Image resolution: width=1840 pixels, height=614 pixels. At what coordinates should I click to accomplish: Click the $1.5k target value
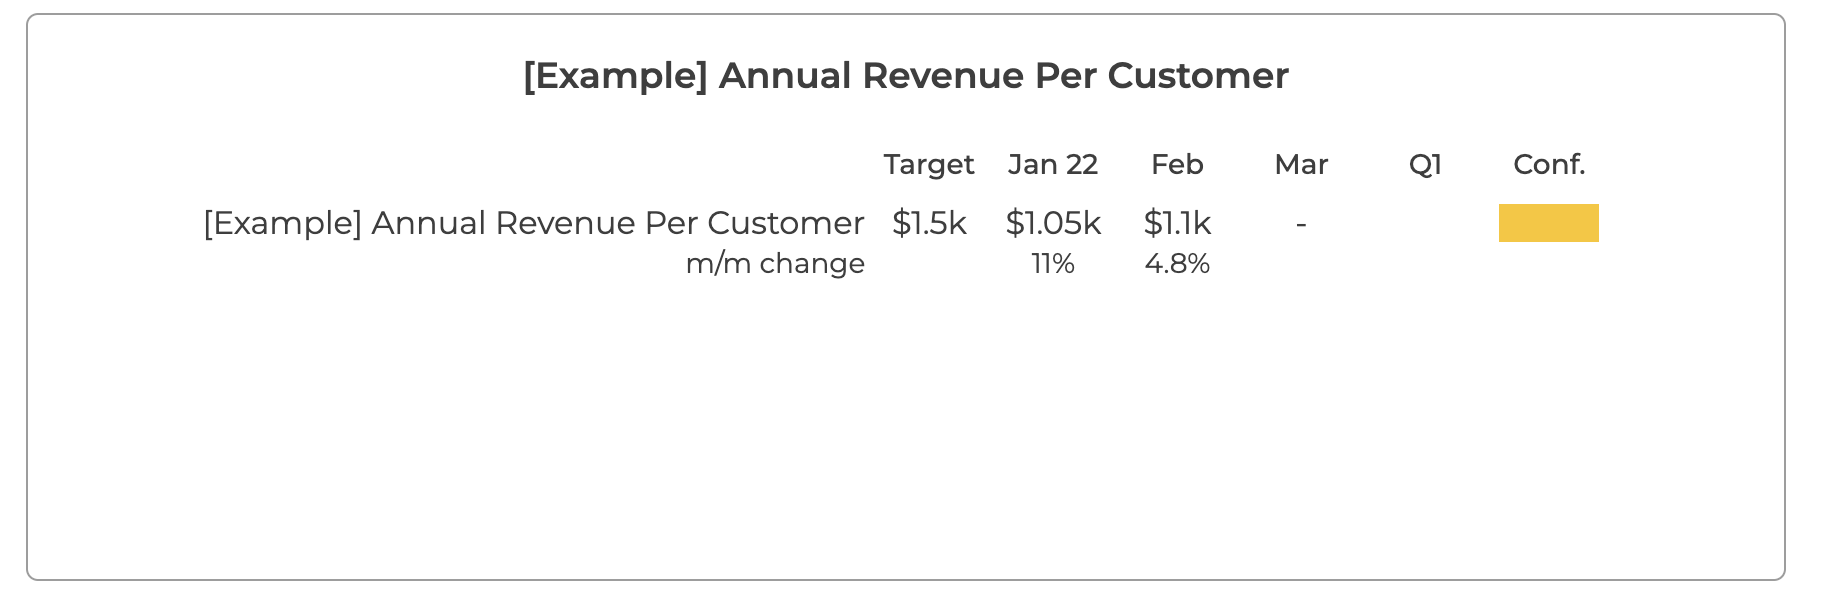pos(929,223)
